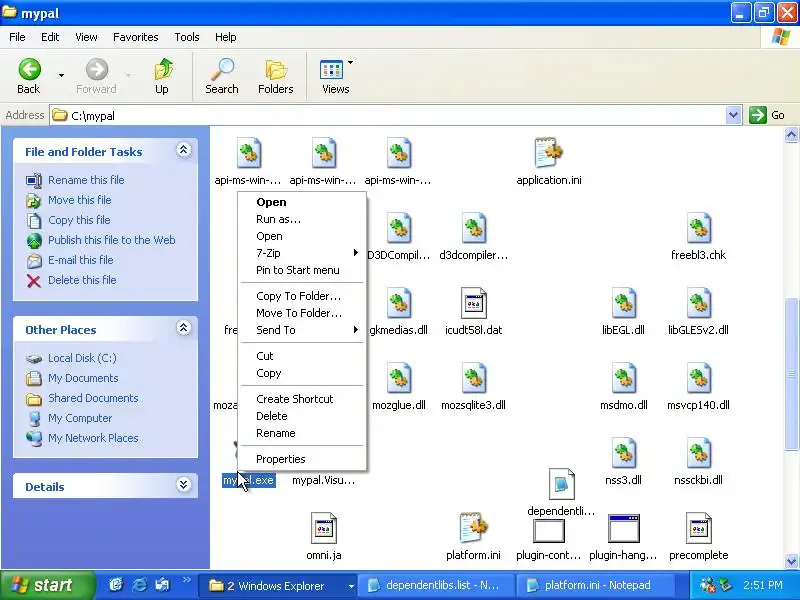The height and width of the screenshot is (600, 800).
Task: Open My Network Places link
Action: coord(93,438)
